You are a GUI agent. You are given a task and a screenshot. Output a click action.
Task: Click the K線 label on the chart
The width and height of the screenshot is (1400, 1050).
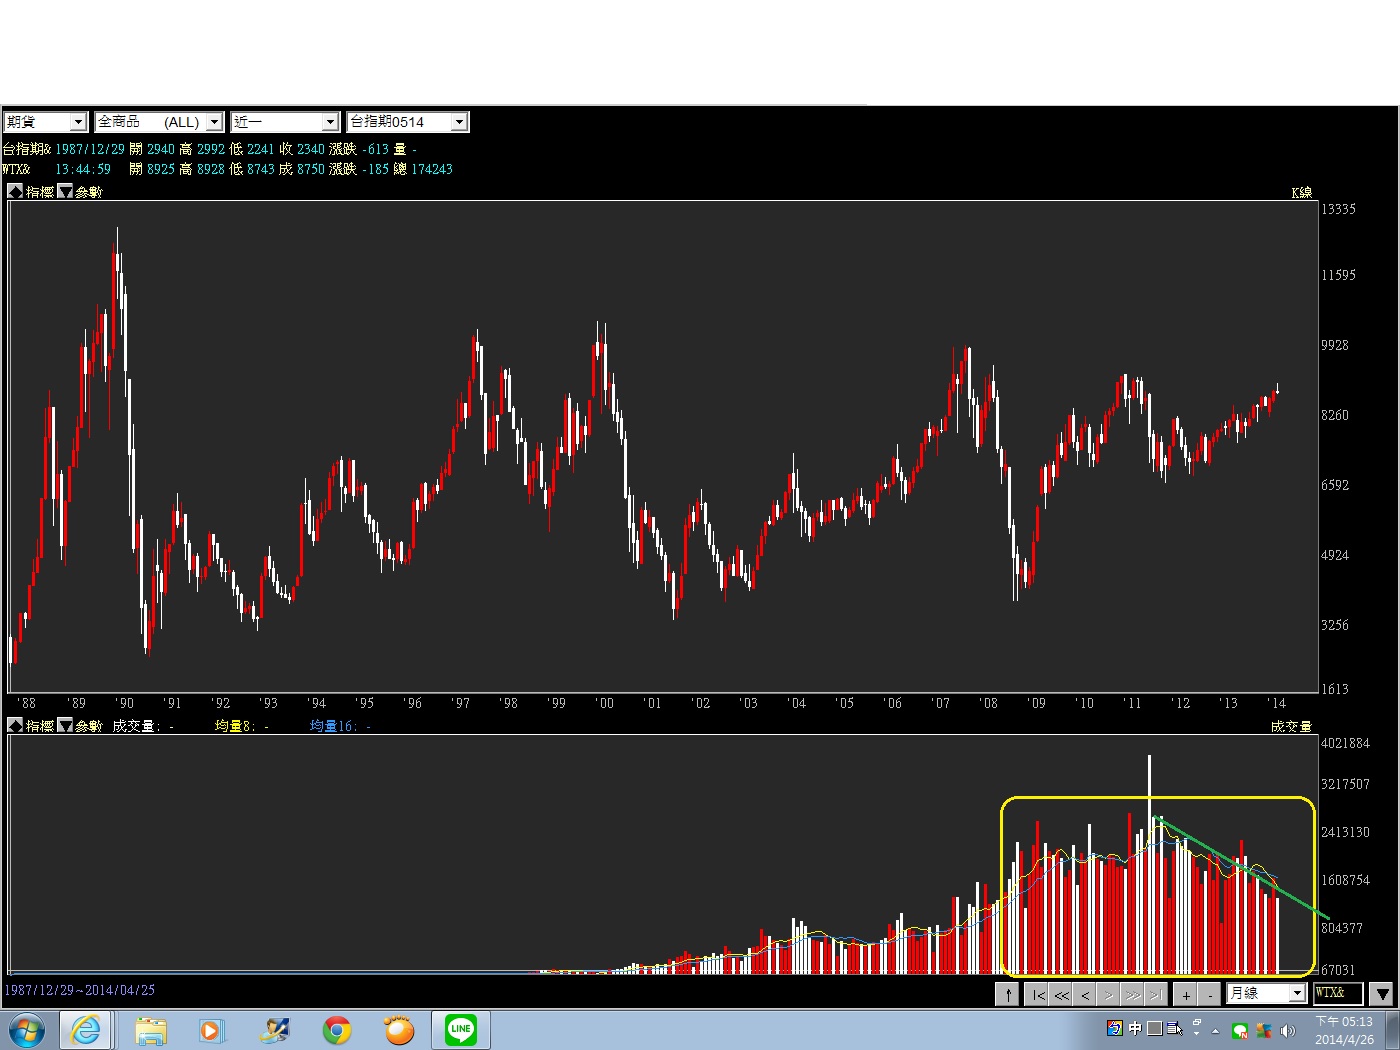coord(1301,192)
